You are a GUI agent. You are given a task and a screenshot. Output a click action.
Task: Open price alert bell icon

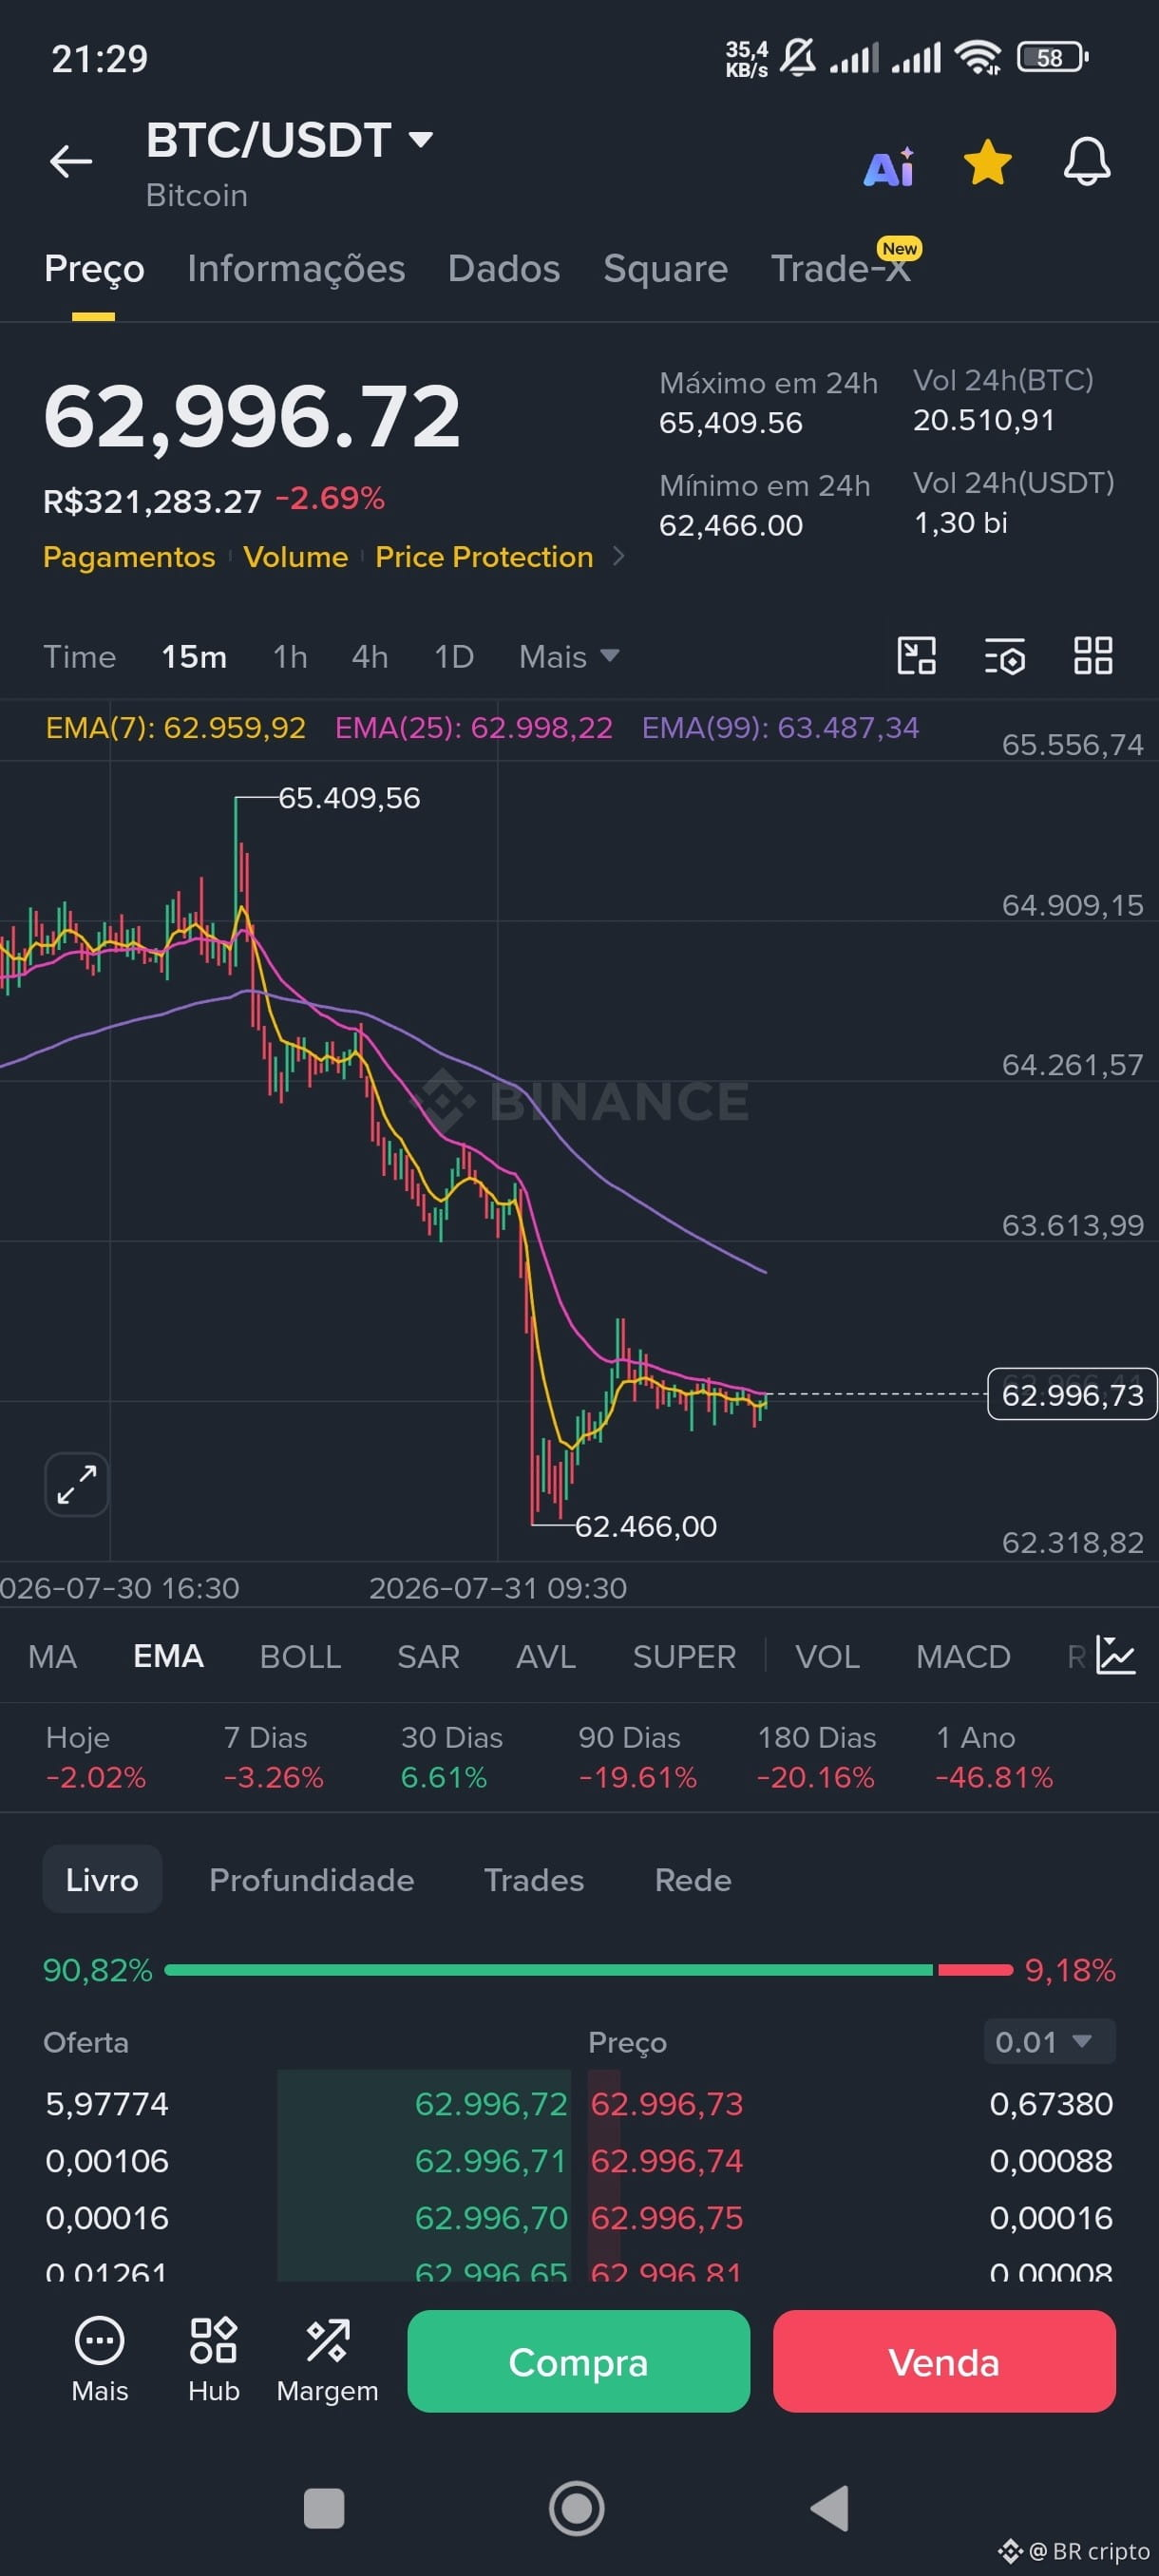1086,162
